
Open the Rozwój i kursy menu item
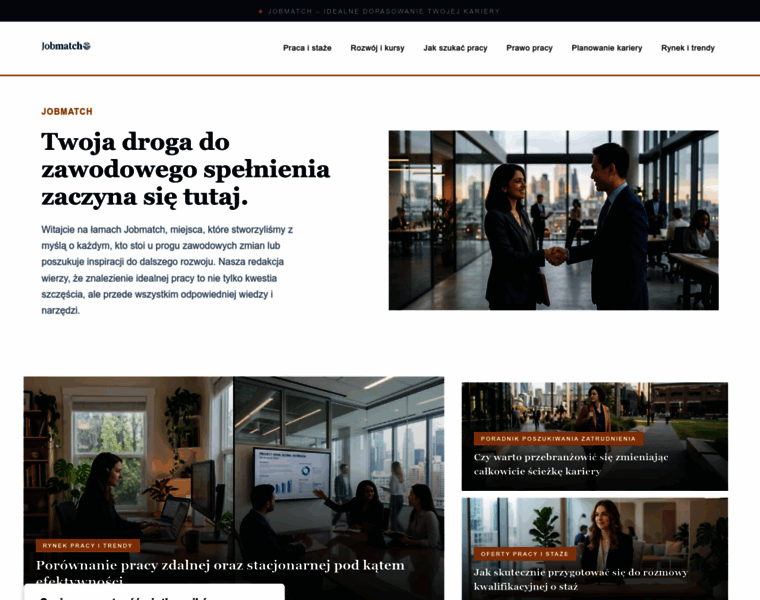click(x=377, y=48)
